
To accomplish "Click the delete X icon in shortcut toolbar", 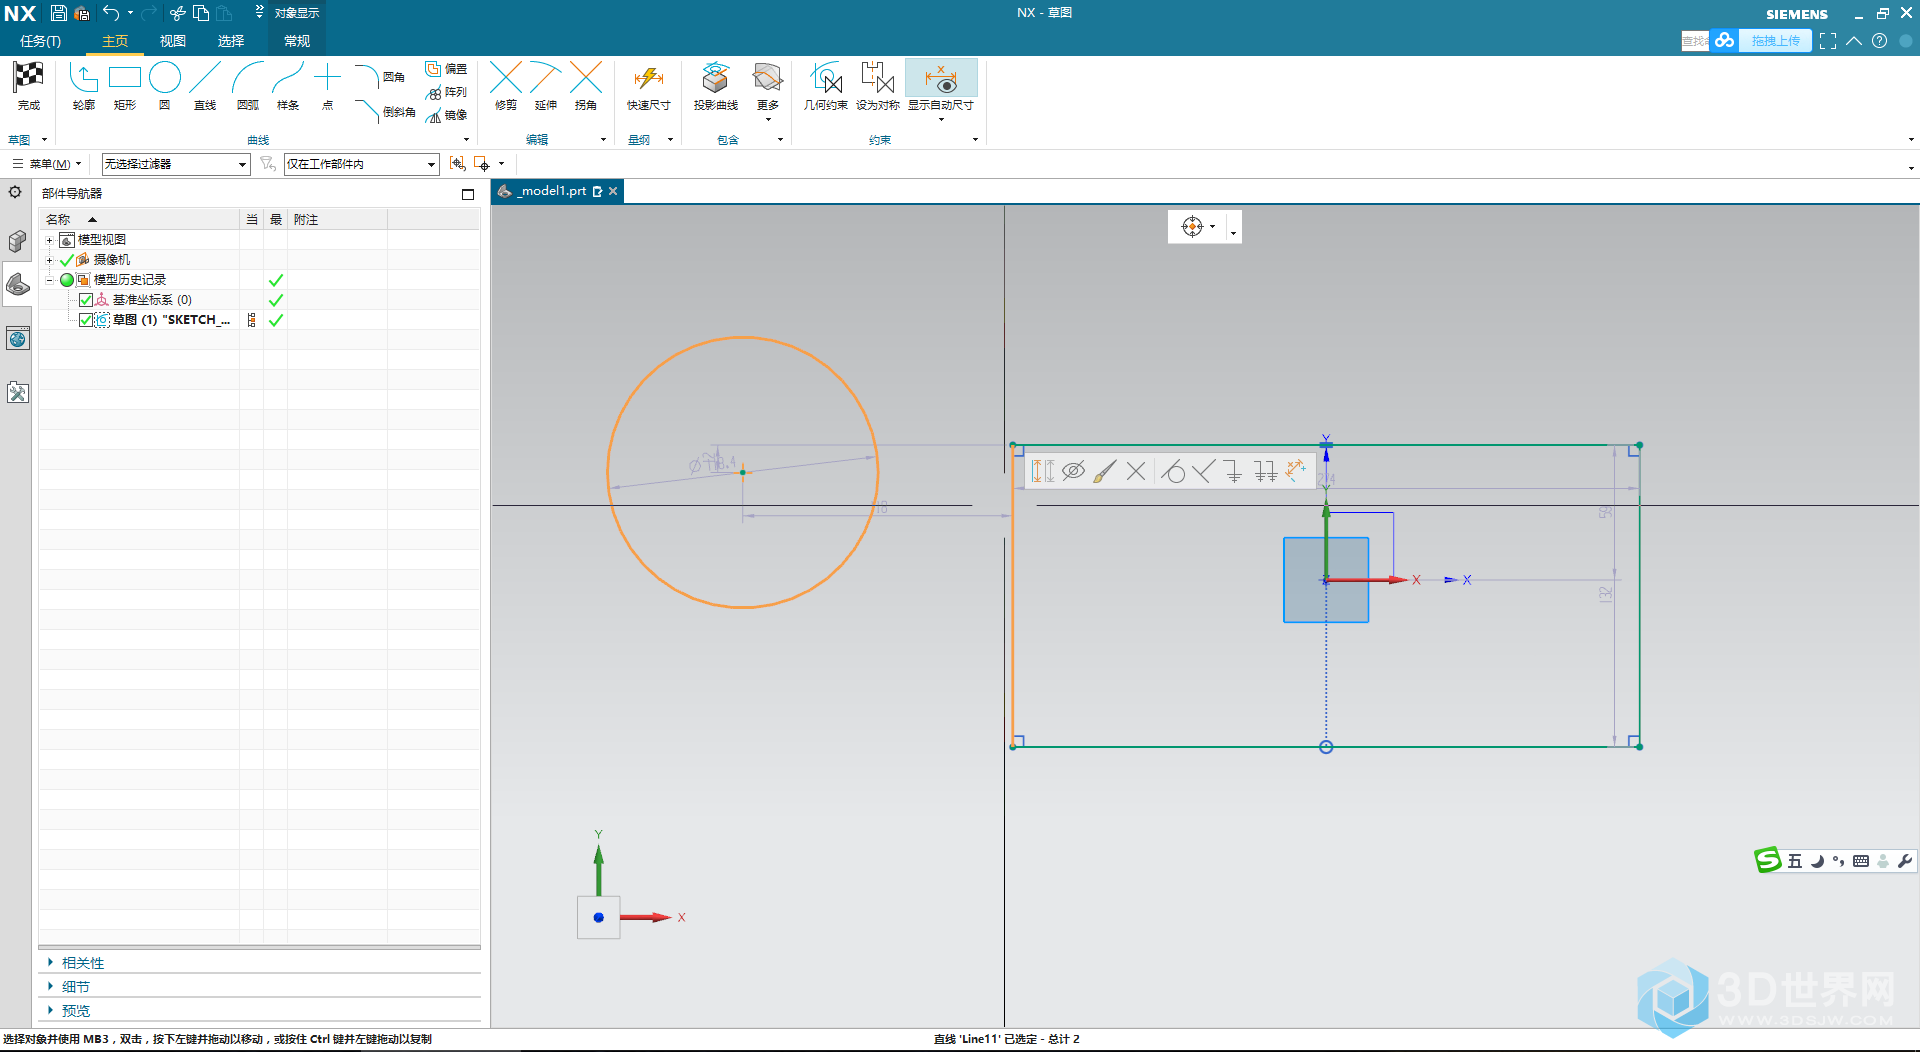I will pyautogui.click(x=1136, y=471).
